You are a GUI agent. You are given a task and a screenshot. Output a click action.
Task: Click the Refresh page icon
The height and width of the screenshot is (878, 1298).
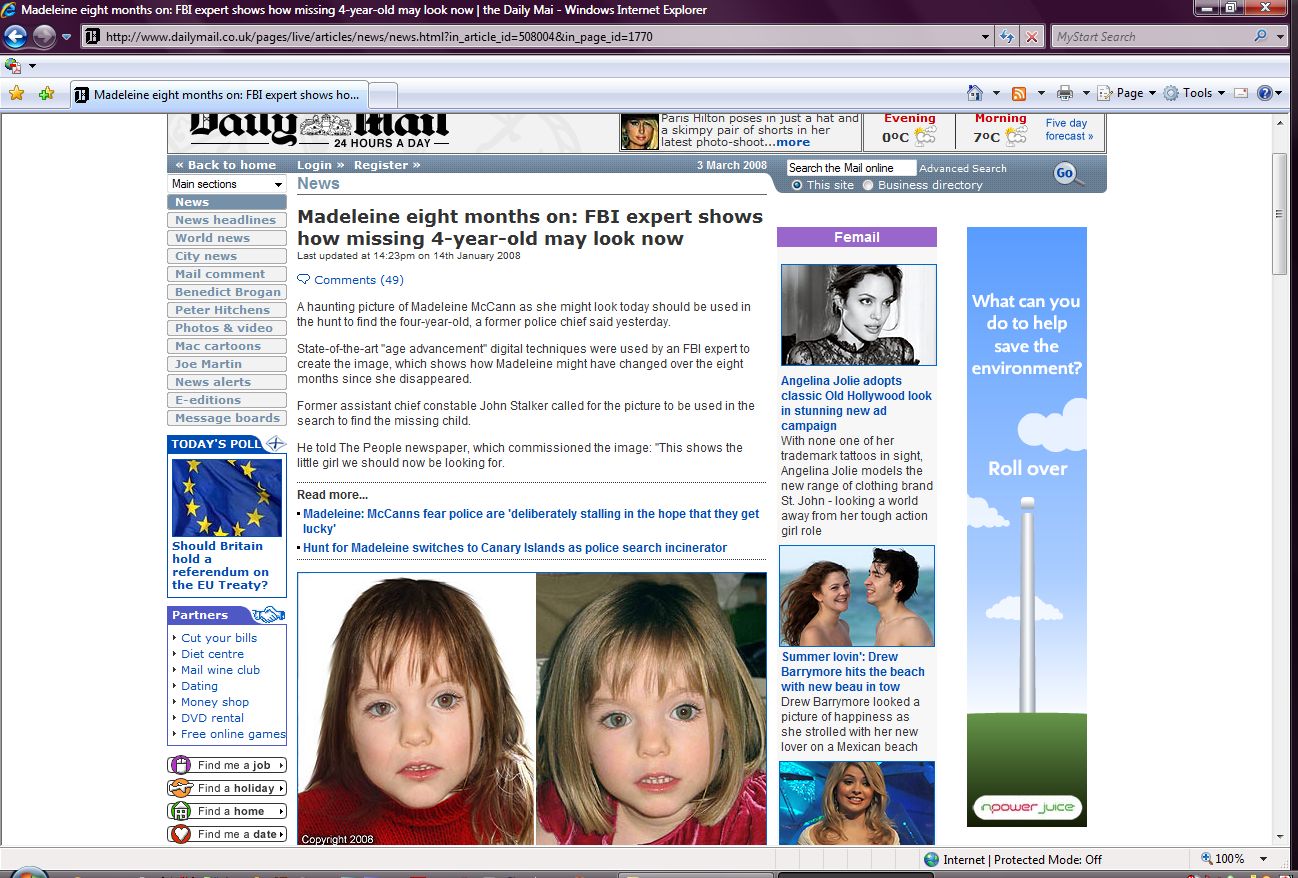pyautogui.click(x=1008, y=37)
